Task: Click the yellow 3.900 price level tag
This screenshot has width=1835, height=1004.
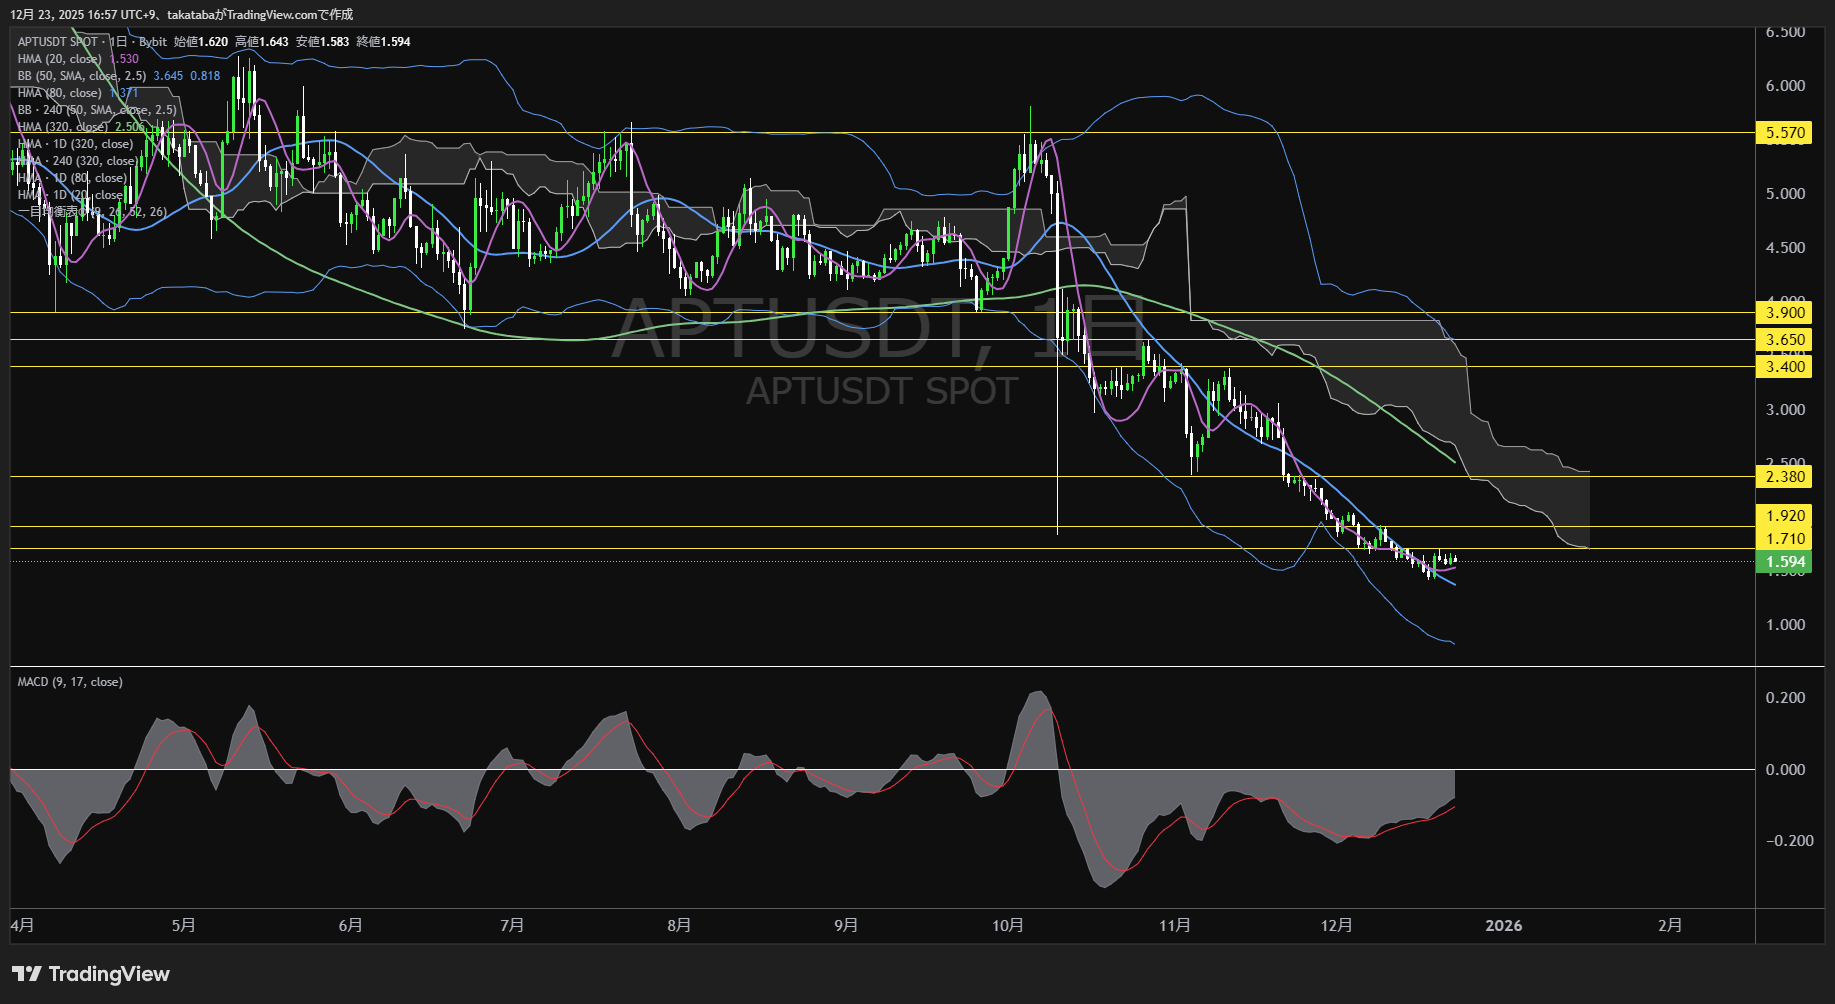Action: 1785,313
